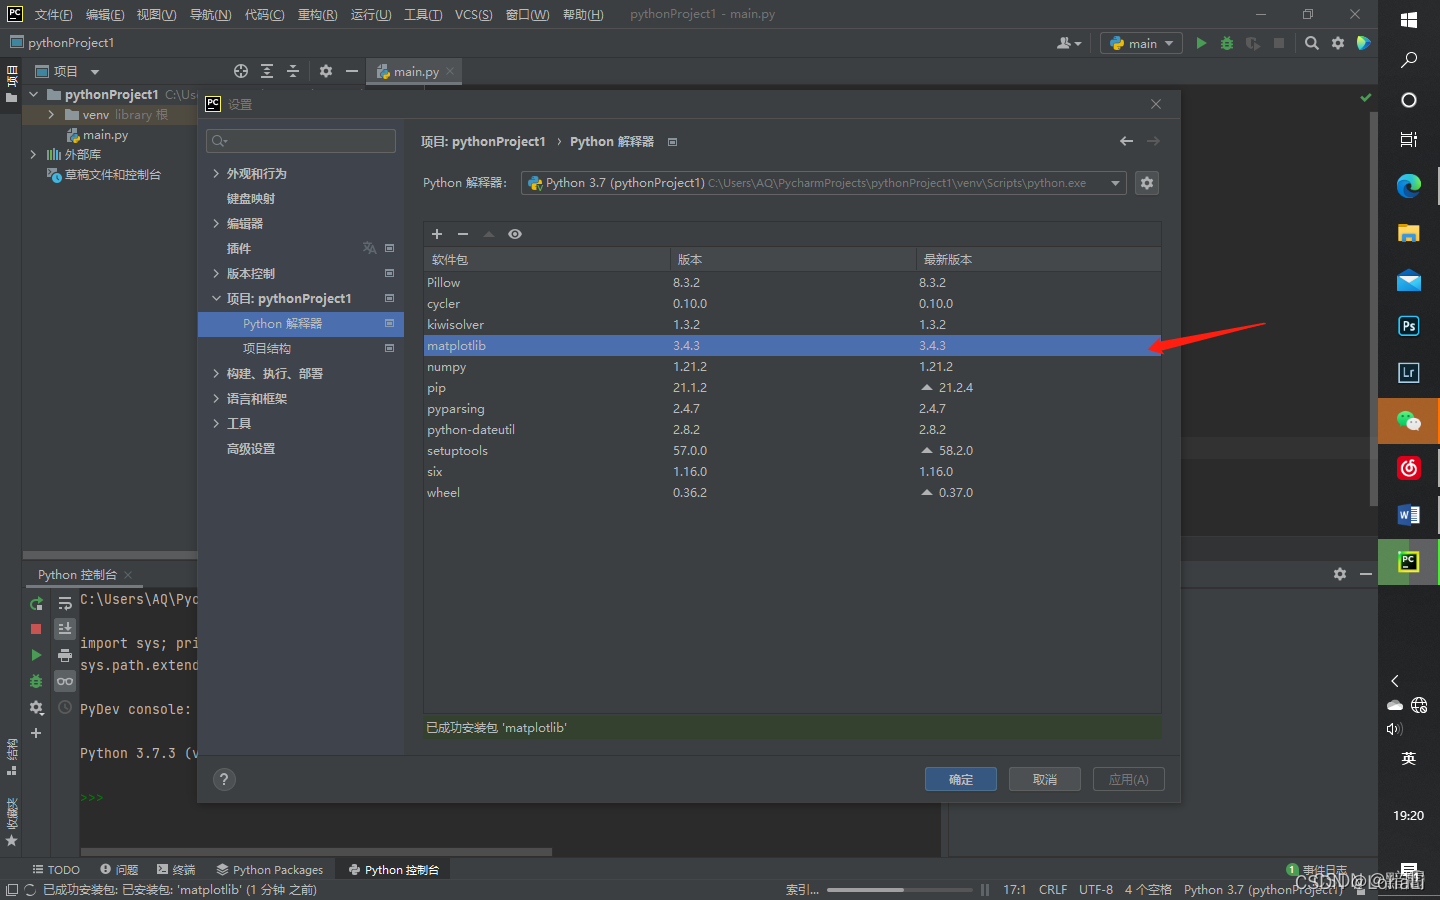Close the settings dialog
Viewport: 1440px width, 900px height.
[1156, 104]
